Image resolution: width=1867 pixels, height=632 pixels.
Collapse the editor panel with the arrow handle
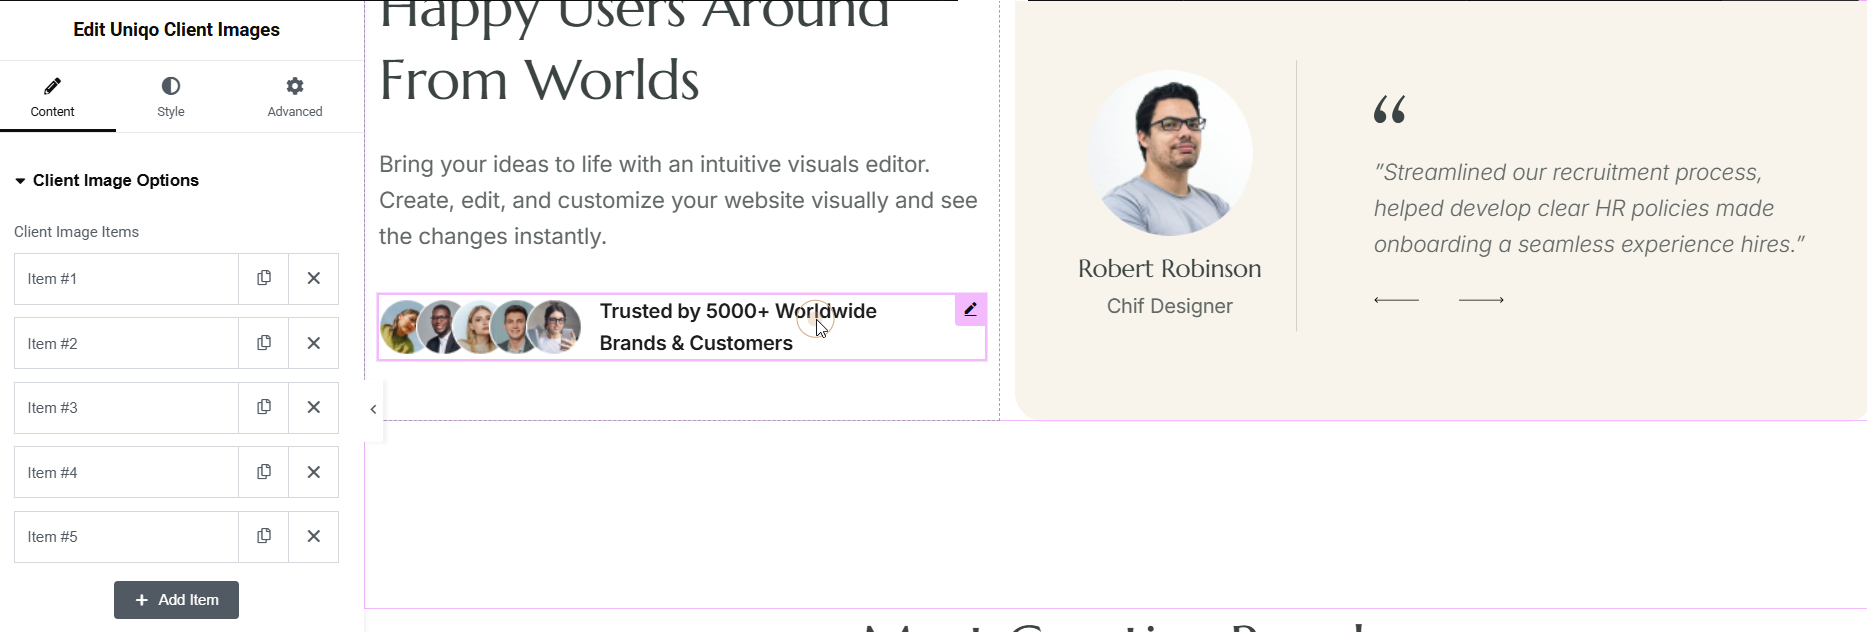coord(373,409)
